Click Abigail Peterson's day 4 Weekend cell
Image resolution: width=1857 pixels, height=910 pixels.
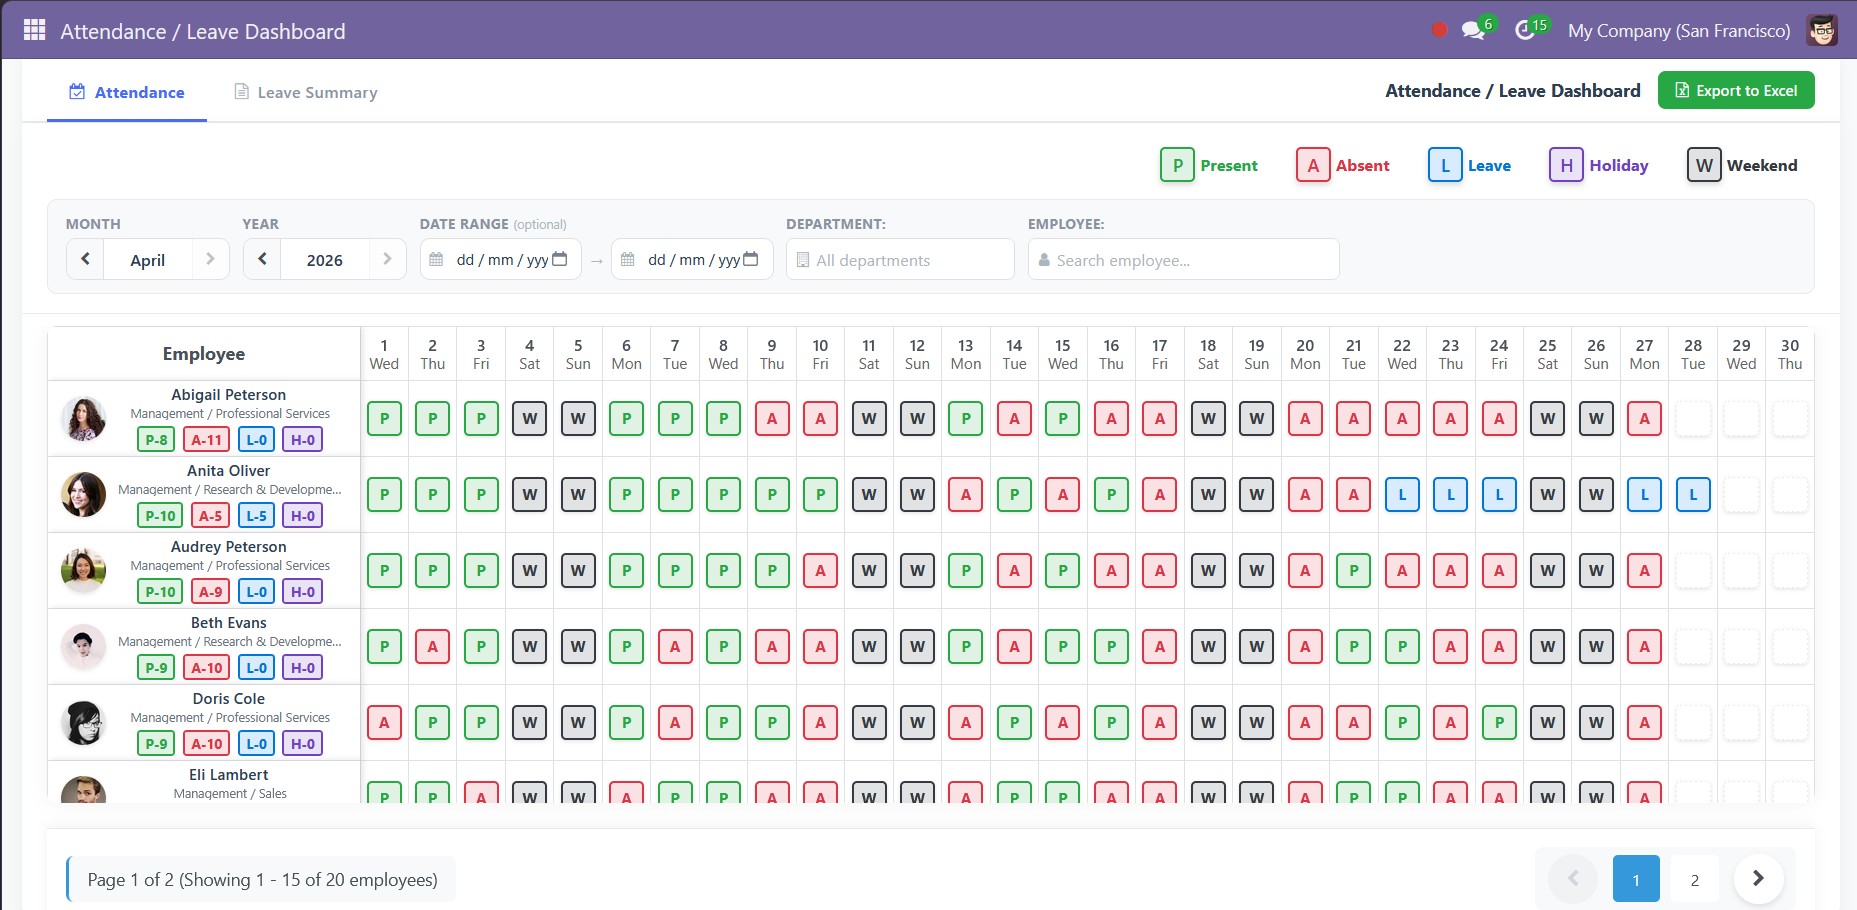pos(529,418)
